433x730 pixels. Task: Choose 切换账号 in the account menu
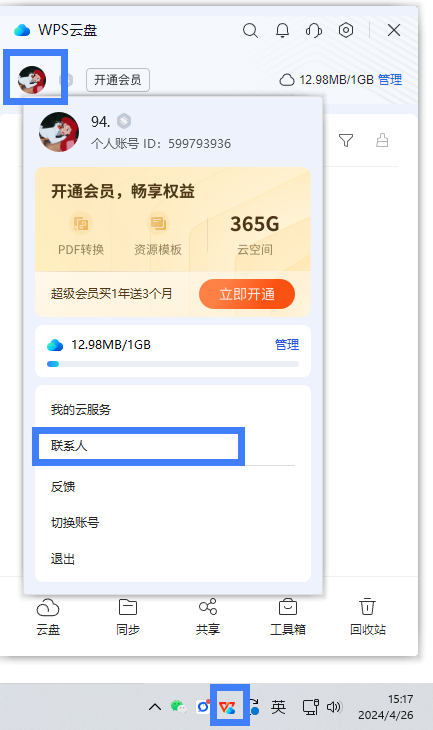[x=75, y=522]
